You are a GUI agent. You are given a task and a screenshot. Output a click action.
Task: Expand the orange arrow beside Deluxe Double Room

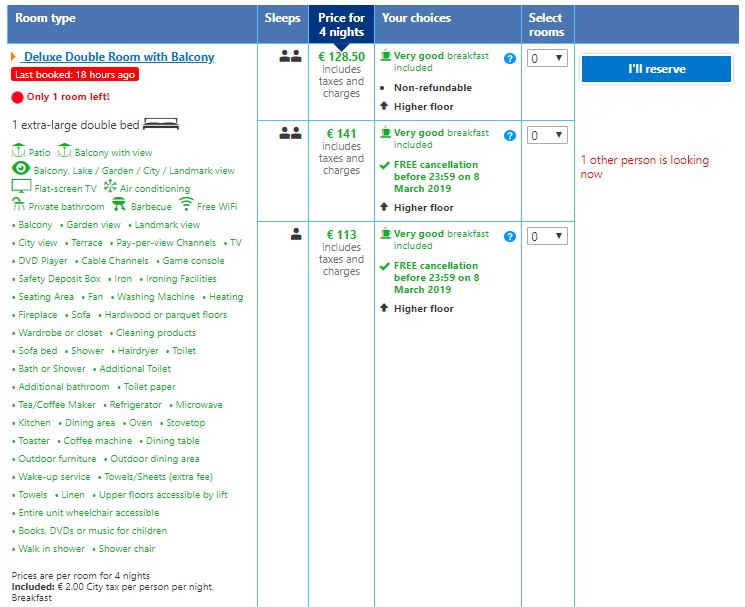(x=13, y=57)
